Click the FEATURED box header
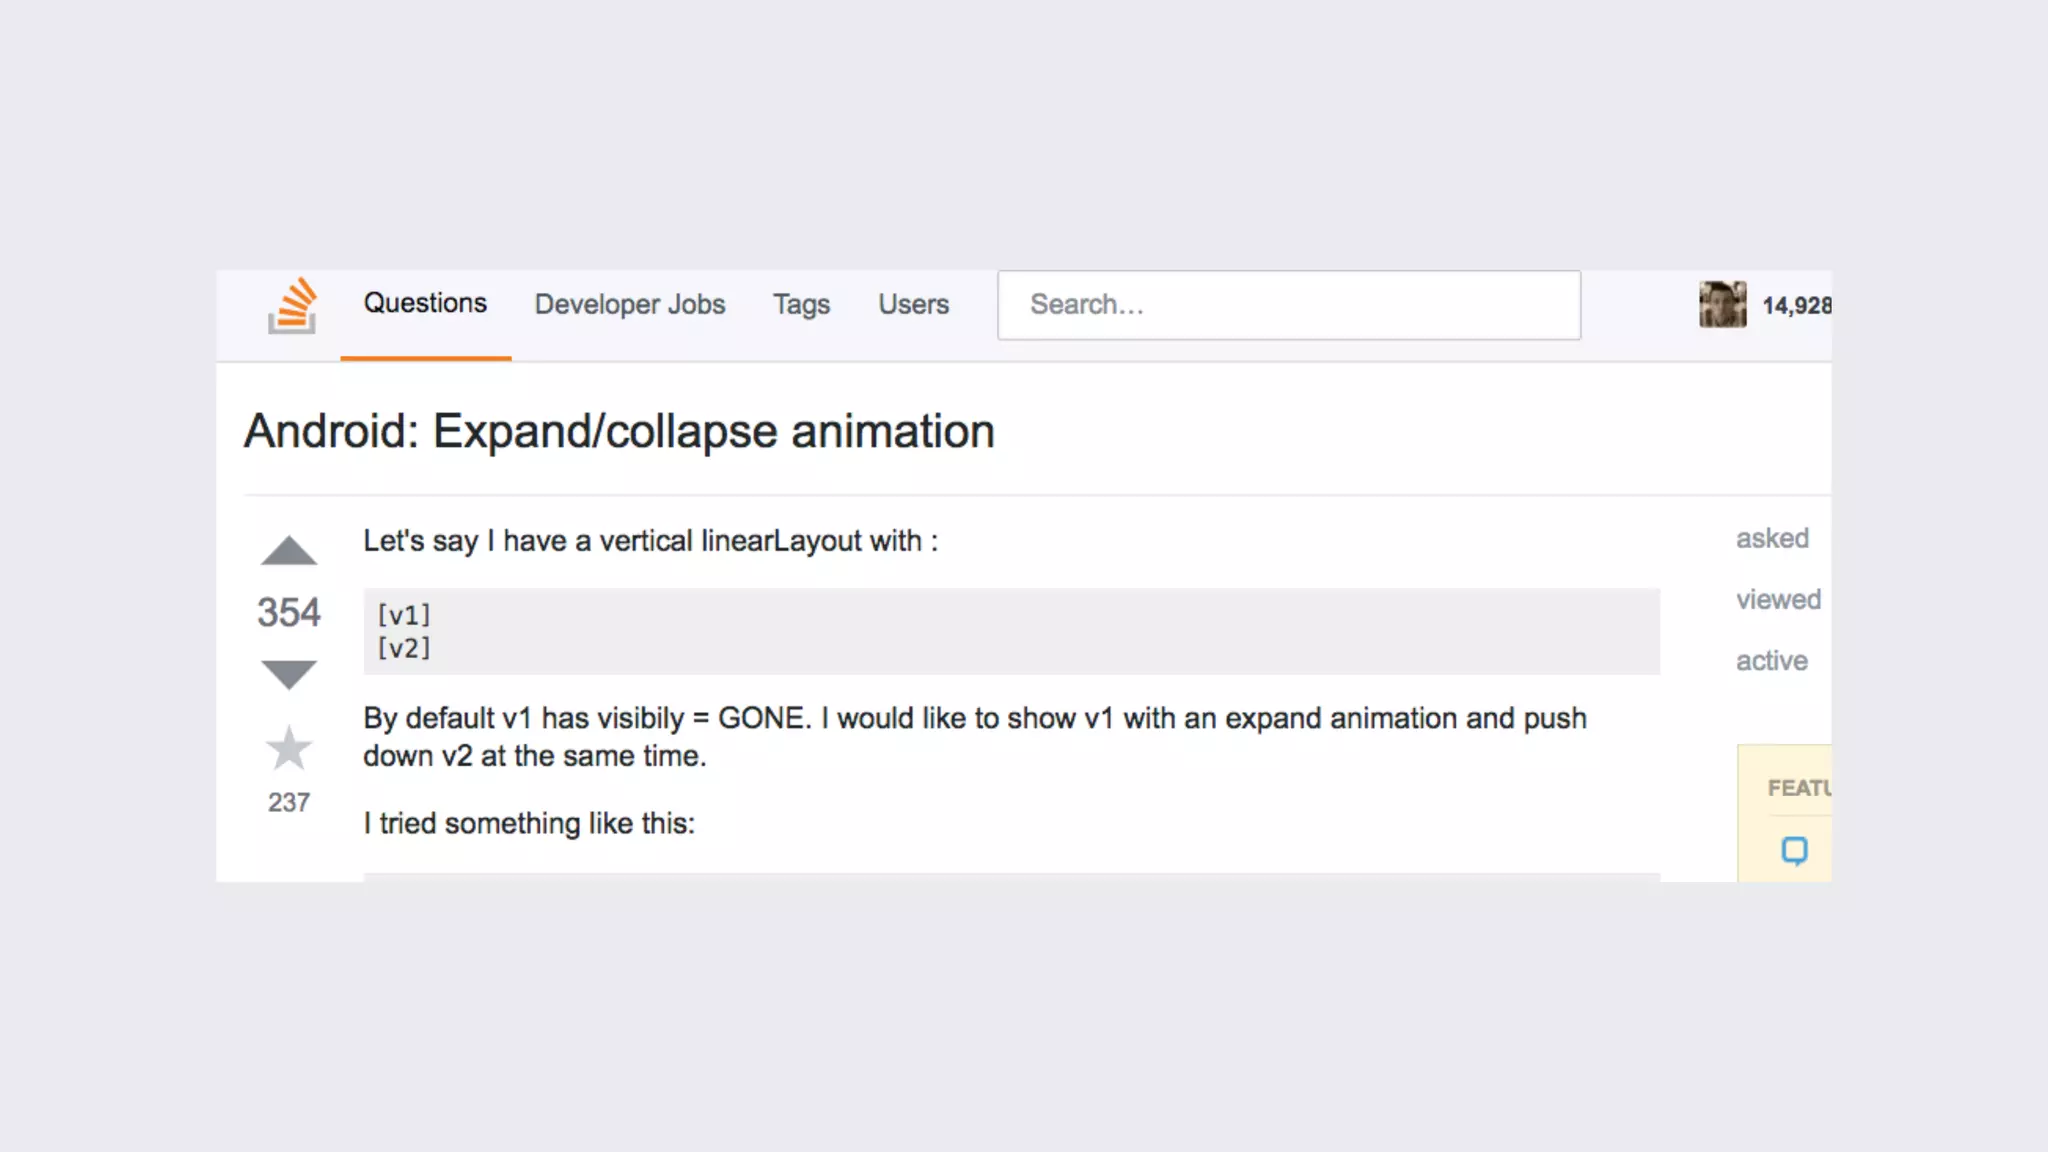This screenshot has width=2048, height=1152. [1799, 788]
